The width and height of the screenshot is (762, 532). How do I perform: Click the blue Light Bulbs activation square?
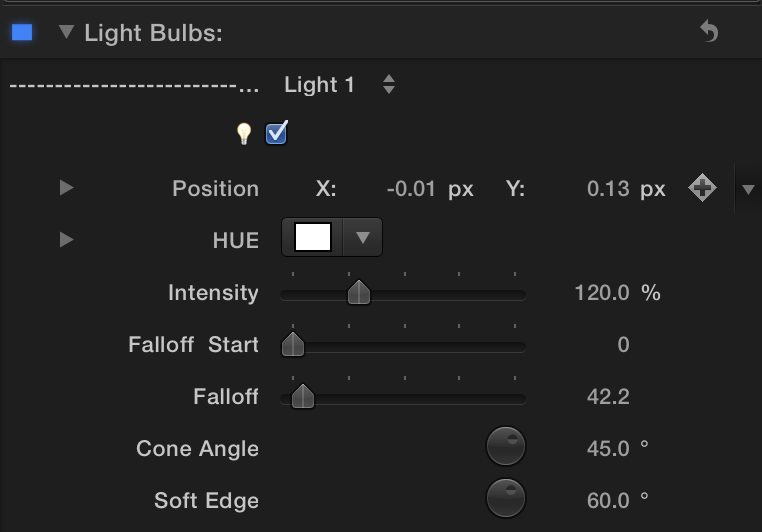[22, 32]
